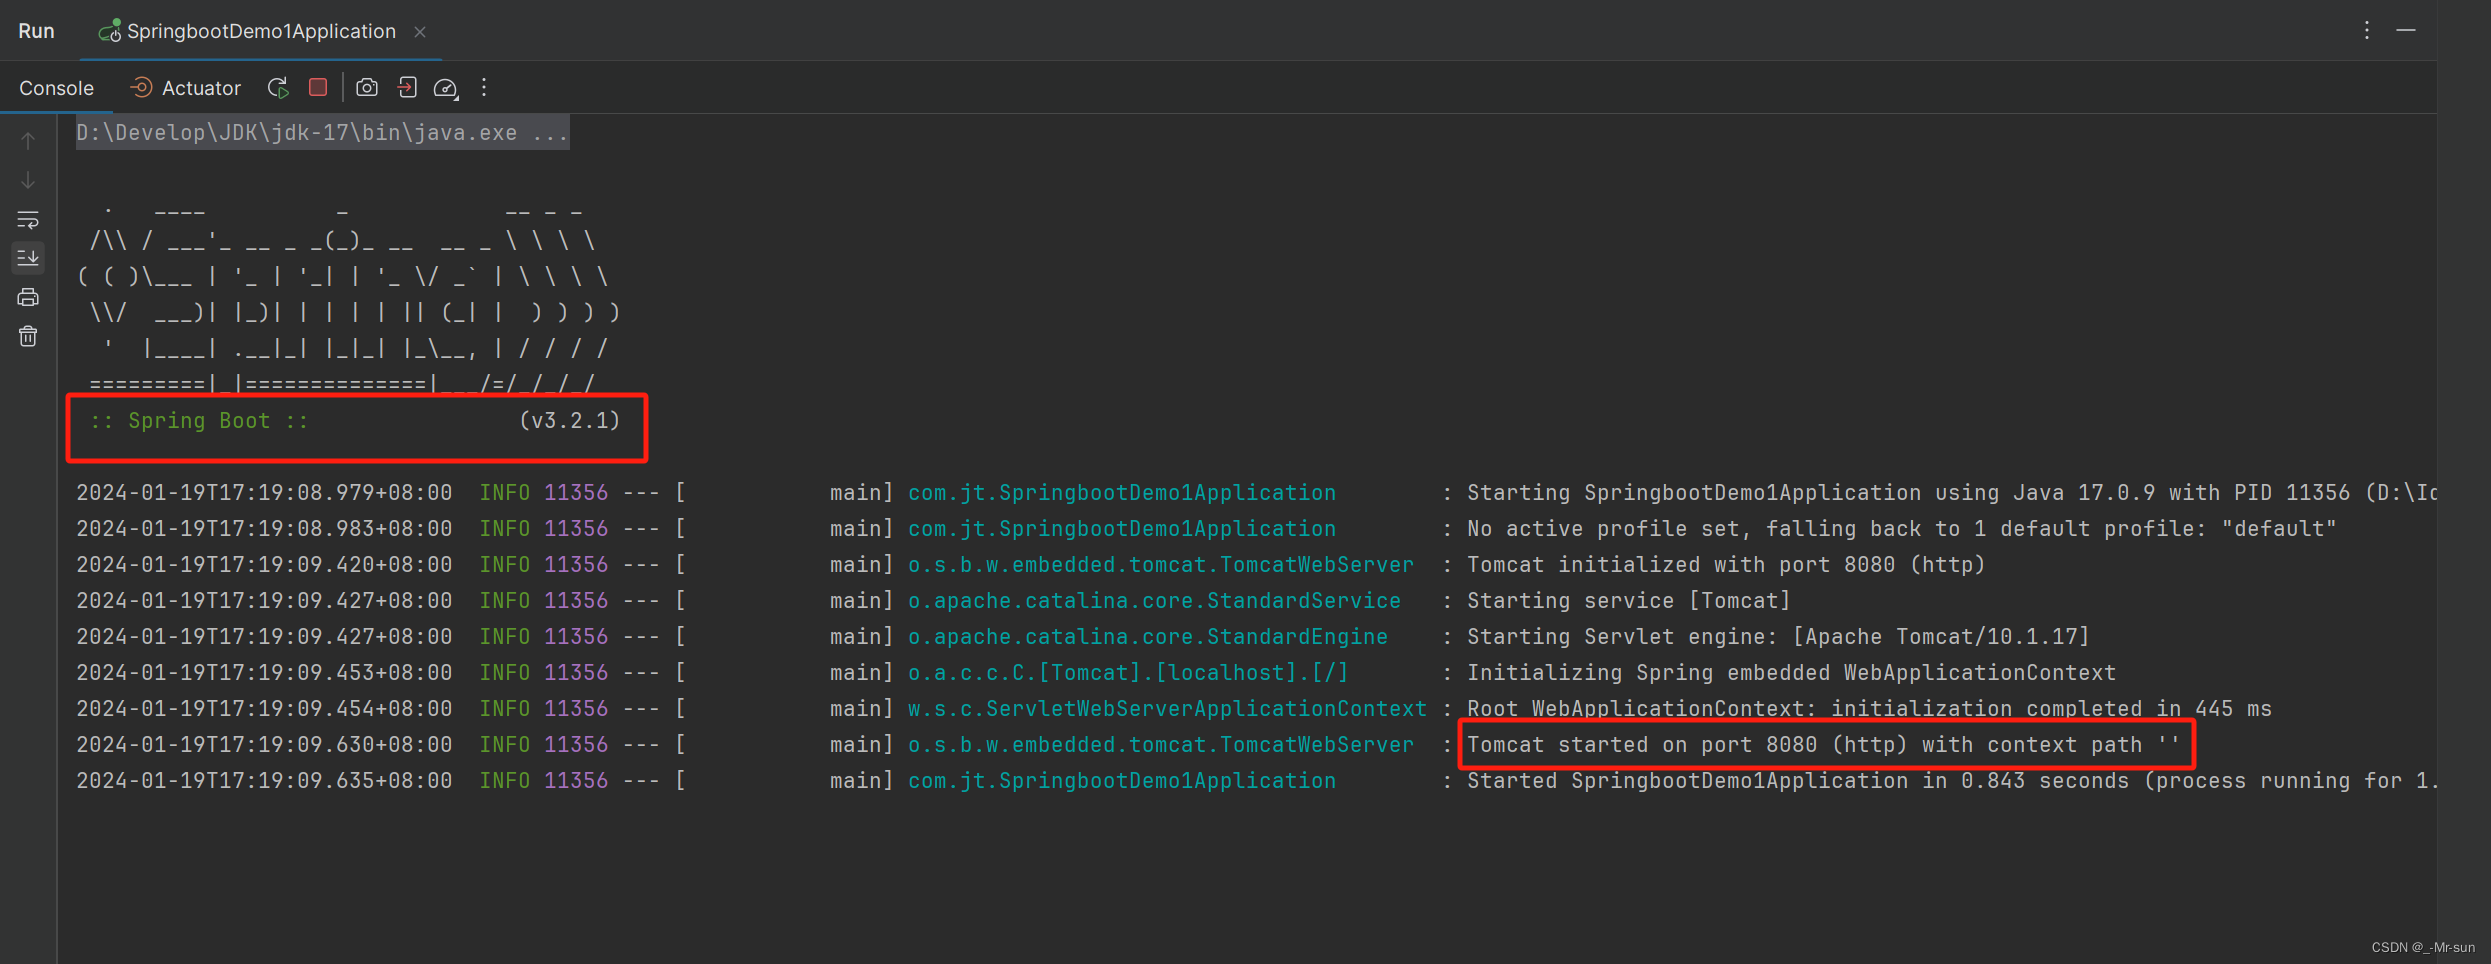Click 'Tomcat initialized with port 8080 (http)' text
This screenshot has height=964, width=2491.
[x=1726, y=565]
